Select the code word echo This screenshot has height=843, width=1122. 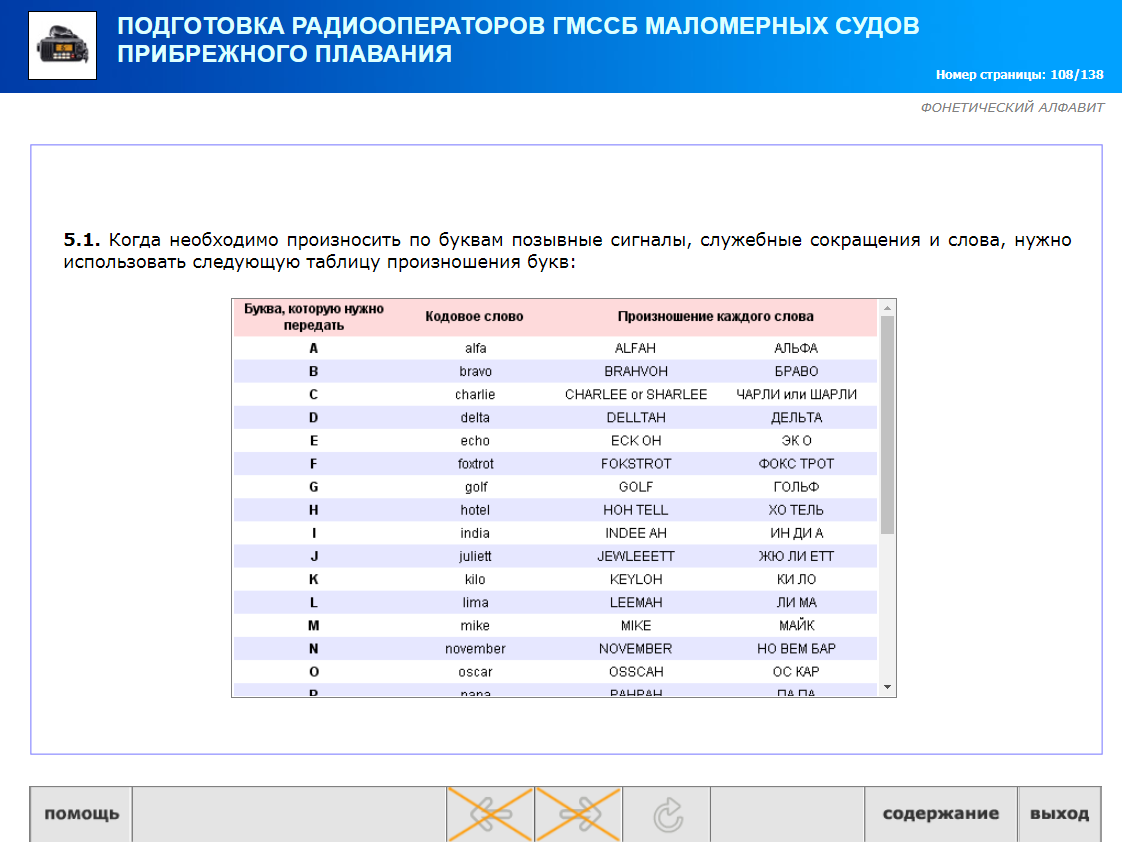475,441
